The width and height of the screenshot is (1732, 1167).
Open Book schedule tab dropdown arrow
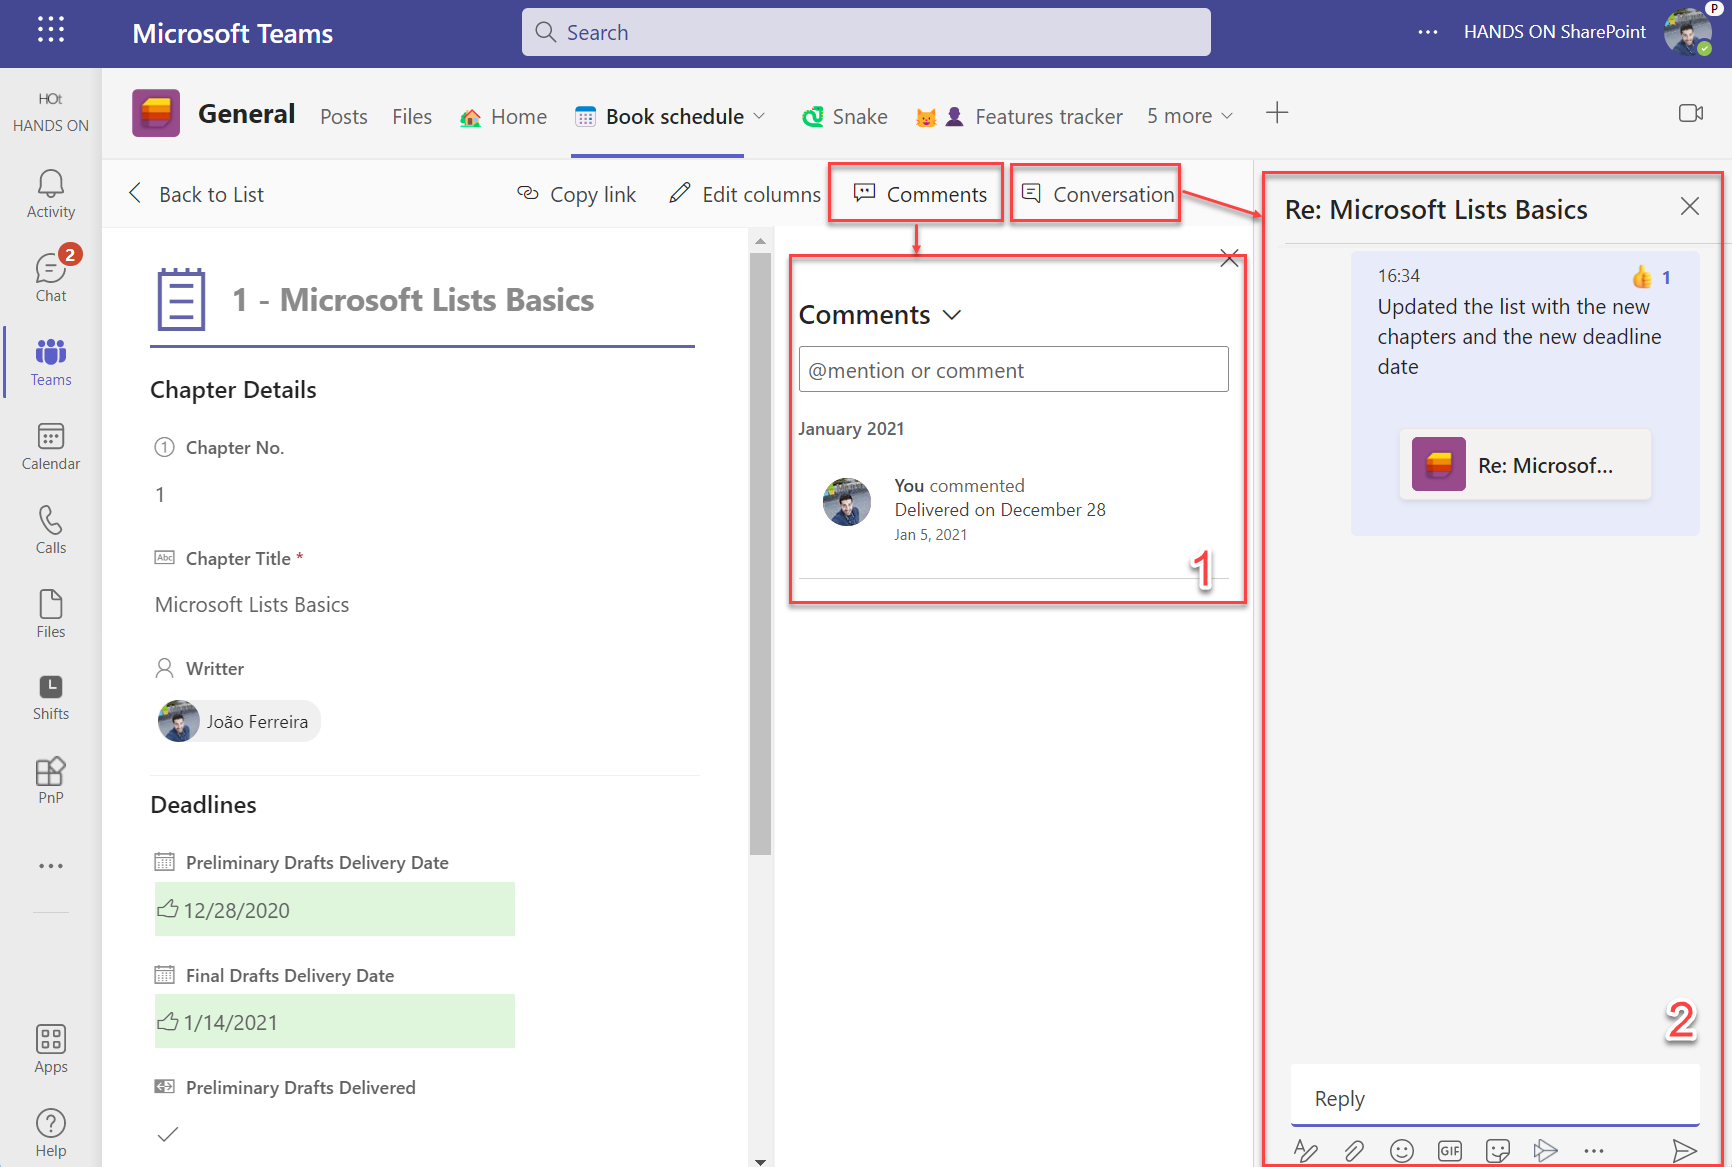[760, 116]
